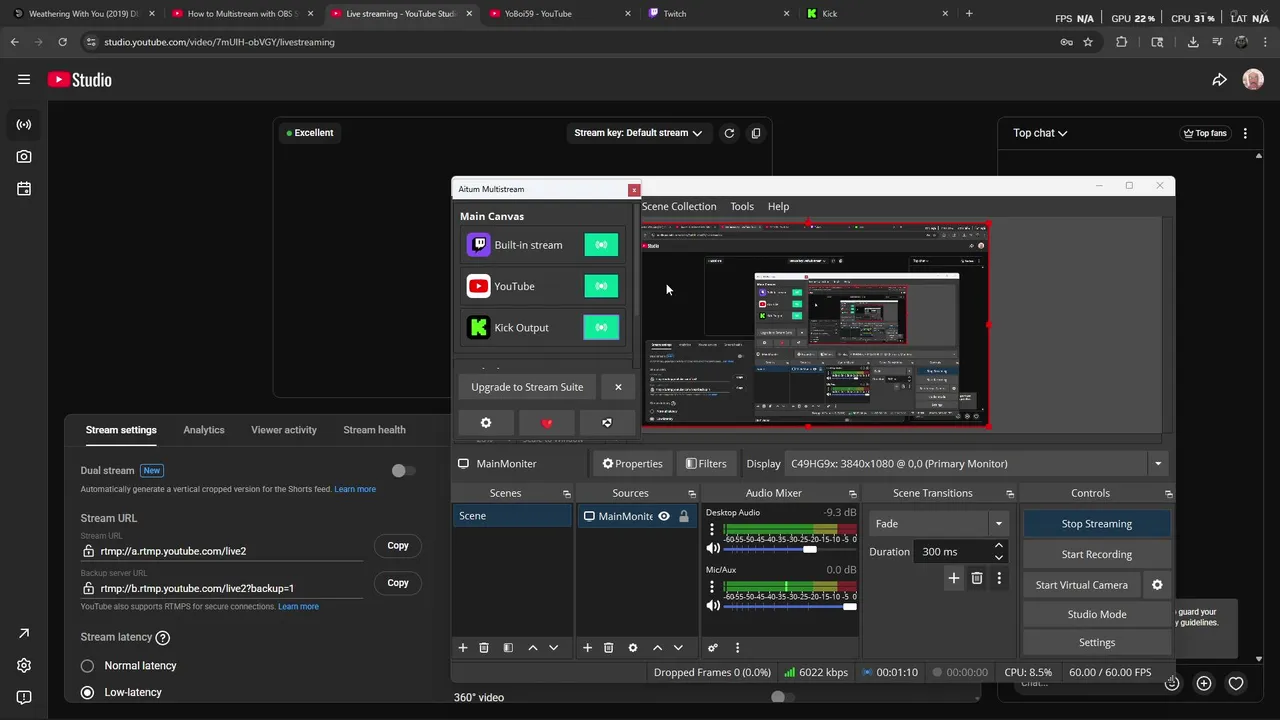
Task: Toggle the Kick Output broadcast button
Action: tap(601, 327)
